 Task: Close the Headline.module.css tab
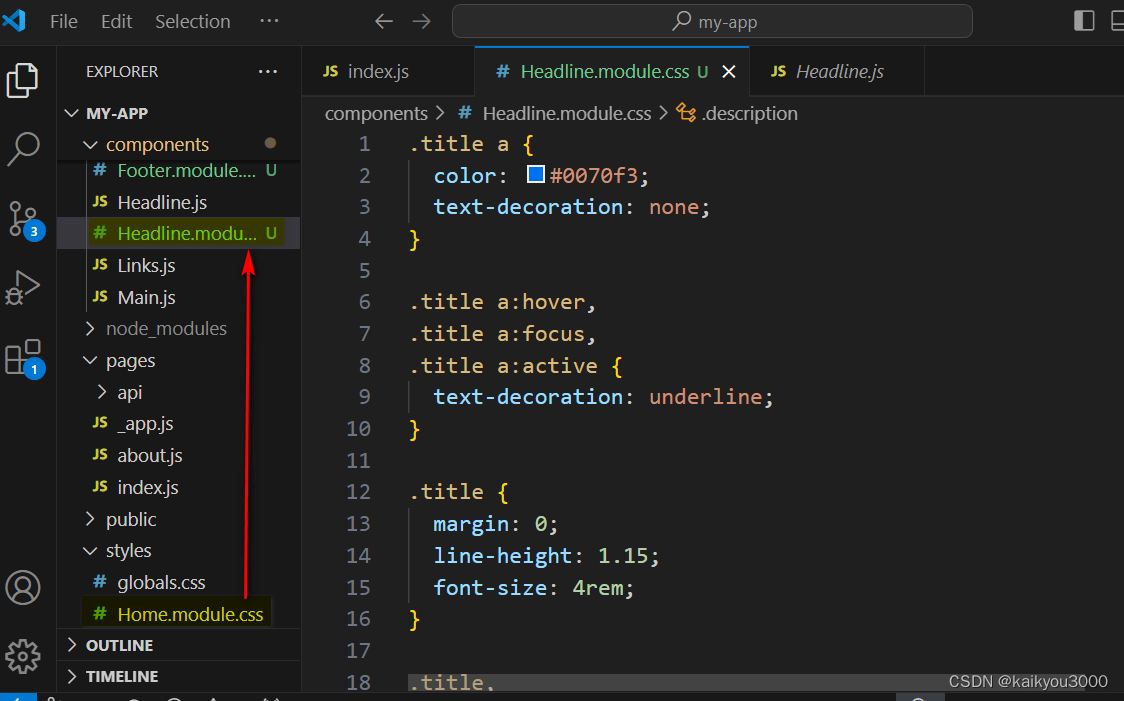728,72
